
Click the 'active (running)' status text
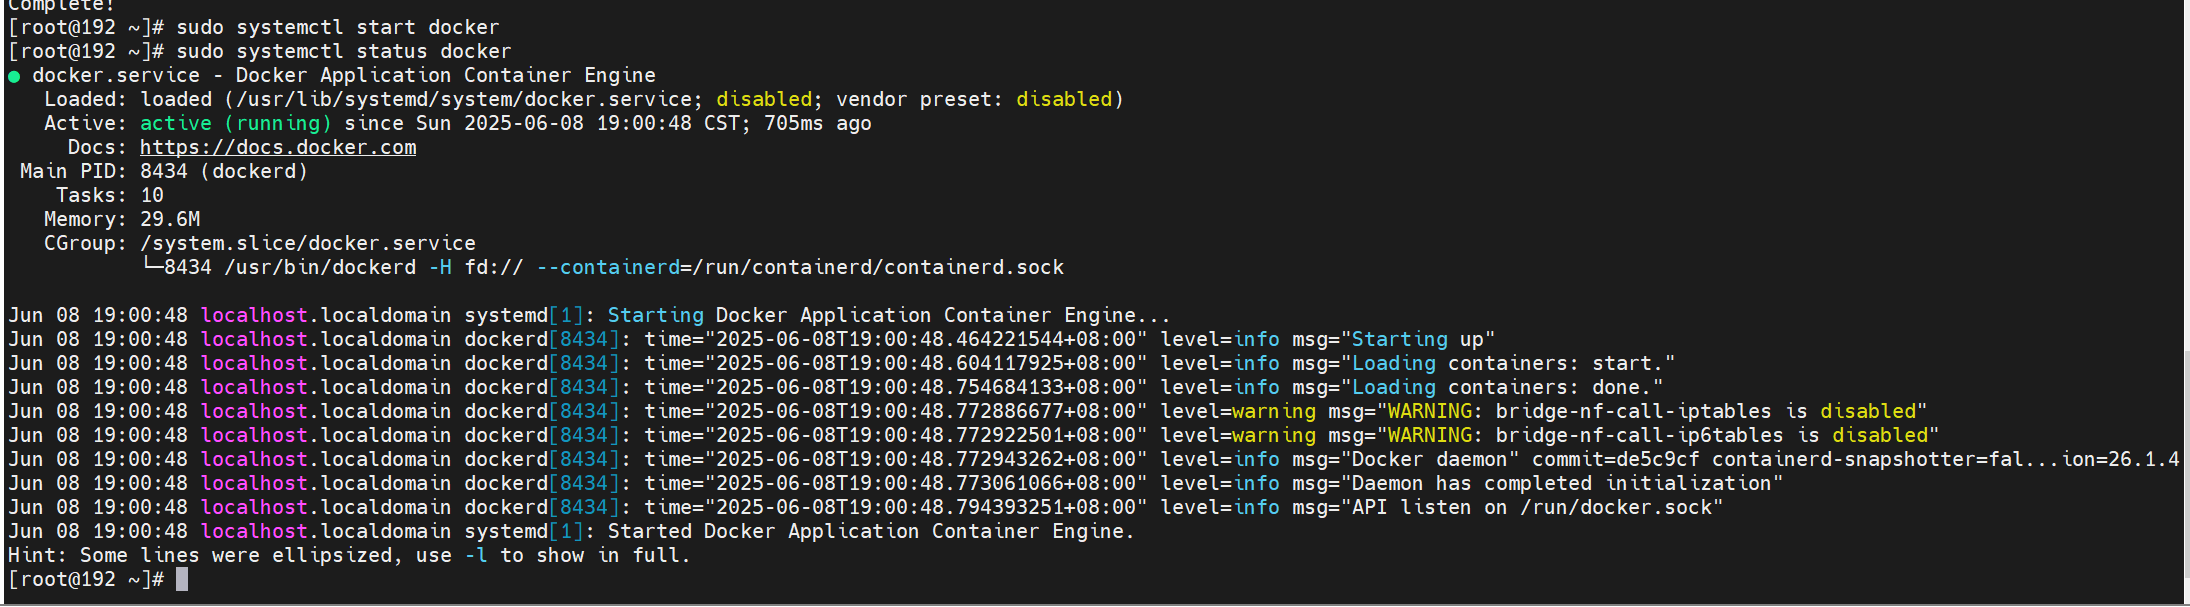coord(236,123)
